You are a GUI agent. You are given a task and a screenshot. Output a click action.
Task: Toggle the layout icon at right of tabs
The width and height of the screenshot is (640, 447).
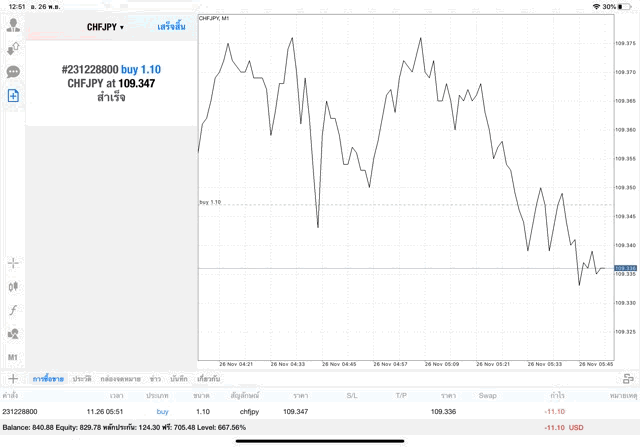(x=628, y=379)
